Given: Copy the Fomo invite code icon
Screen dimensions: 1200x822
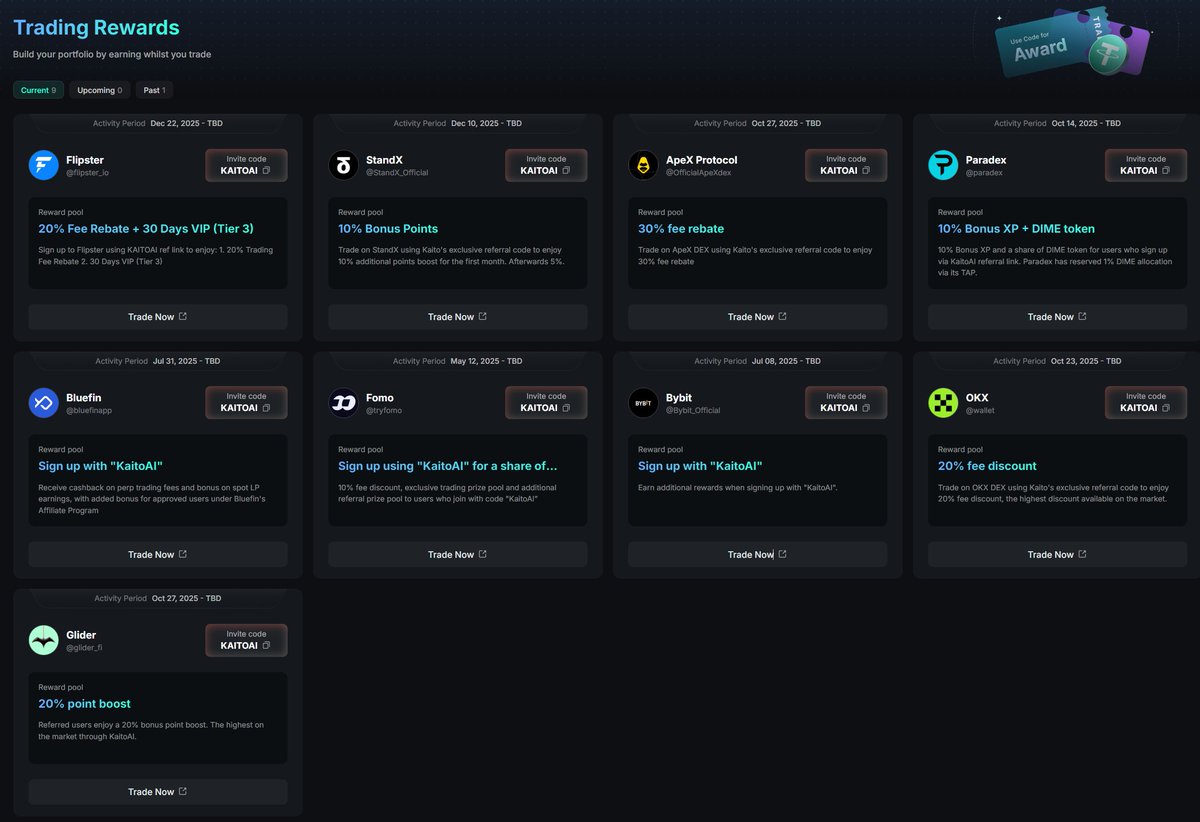Looking at the screenshot, I should pyautogui.click(x=566, y=408).
